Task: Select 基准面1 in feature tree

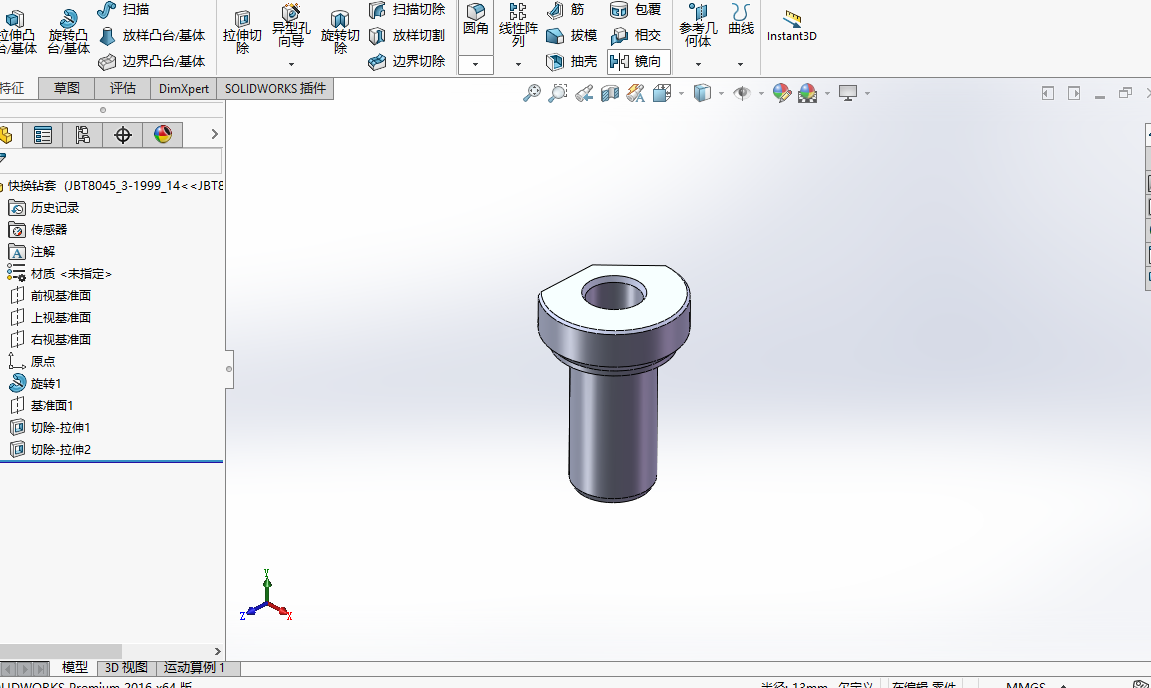Action: [x=41, y=405]
